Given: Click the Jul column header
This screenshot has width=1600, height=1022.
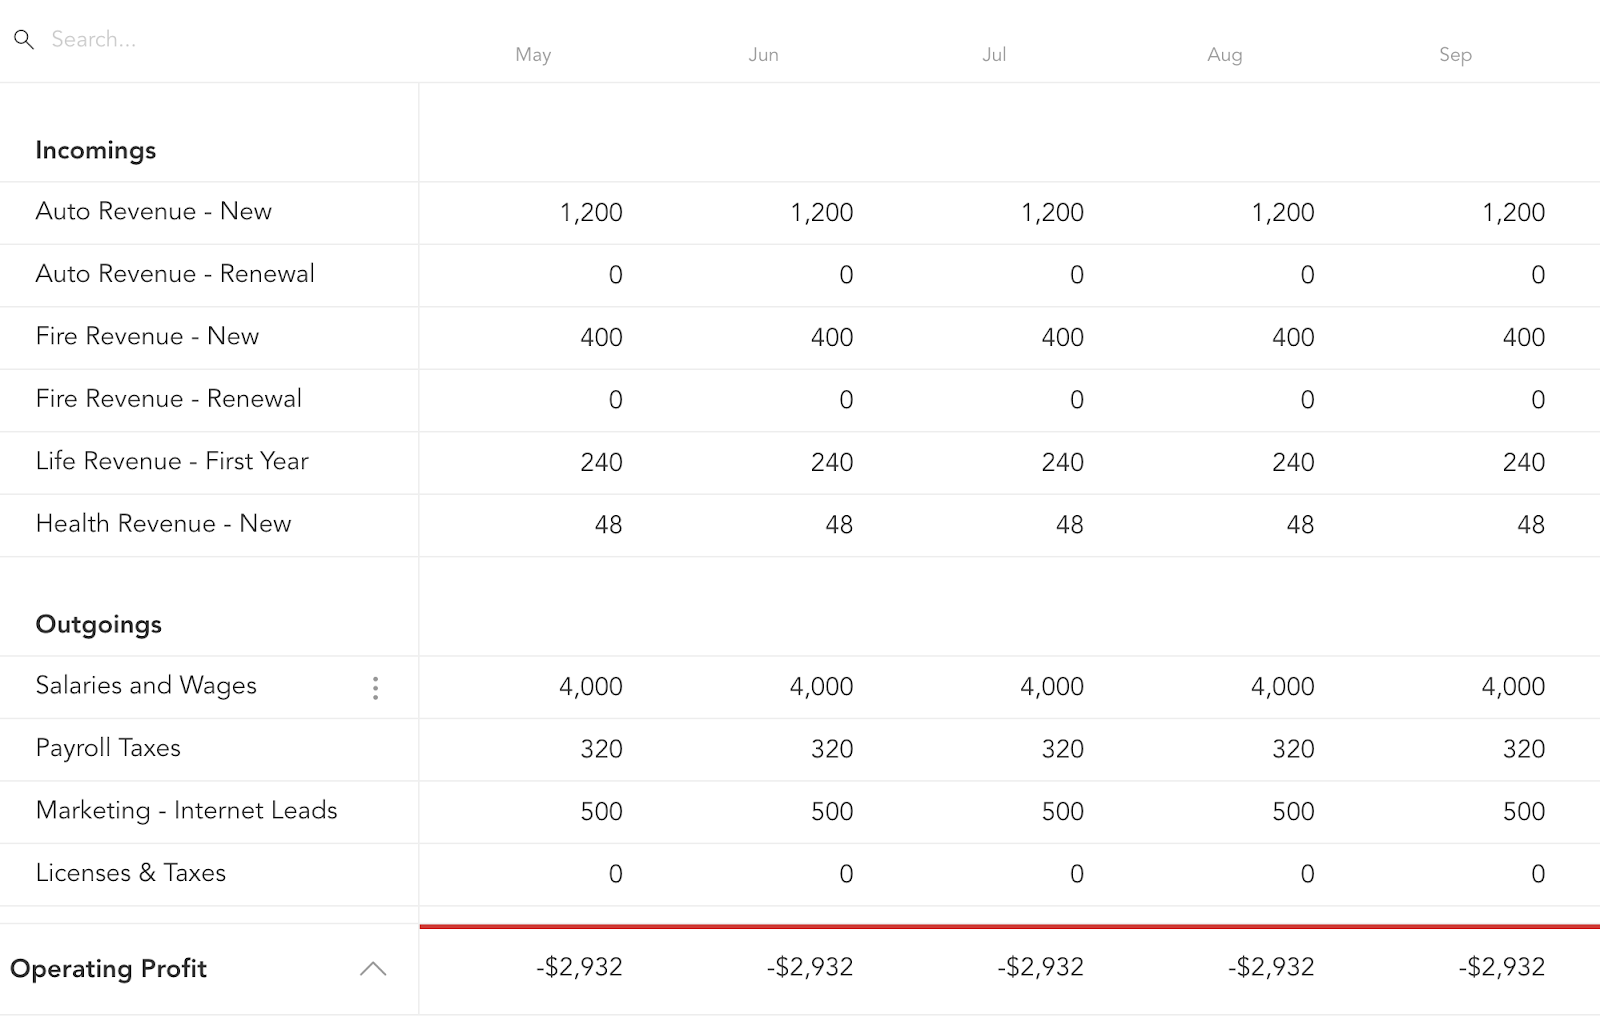Looking at the screenshot, I should point(994,55).
